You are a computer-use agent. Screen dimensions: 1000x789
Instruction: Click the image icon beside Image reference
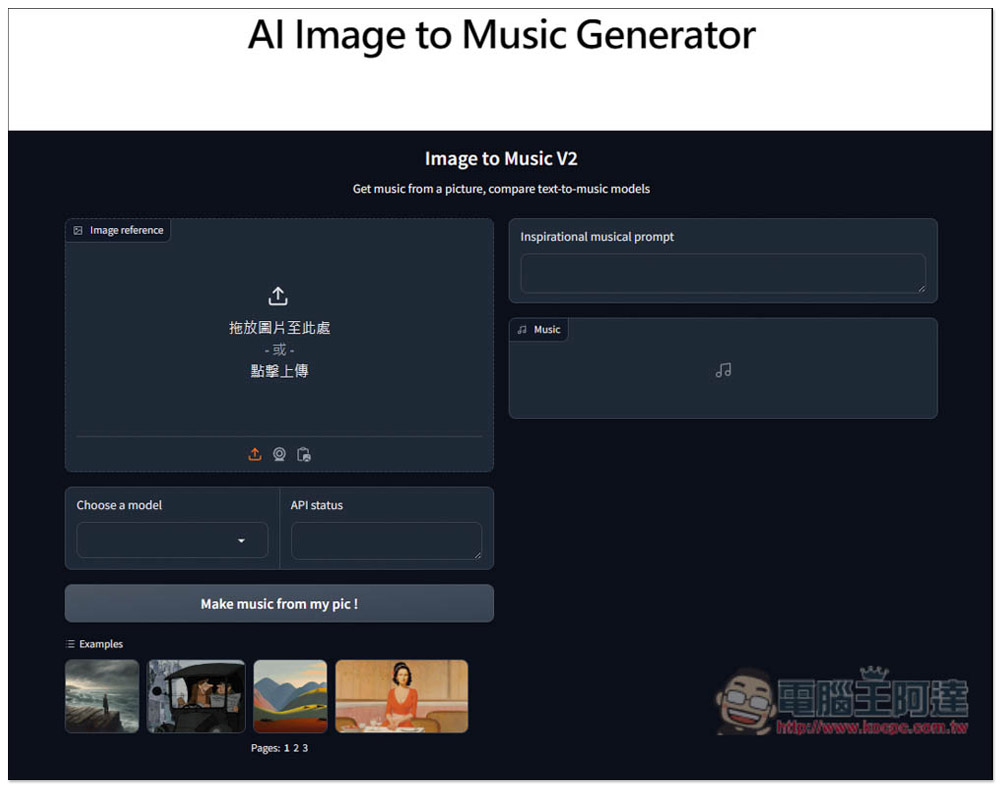(x=78, y=230)
